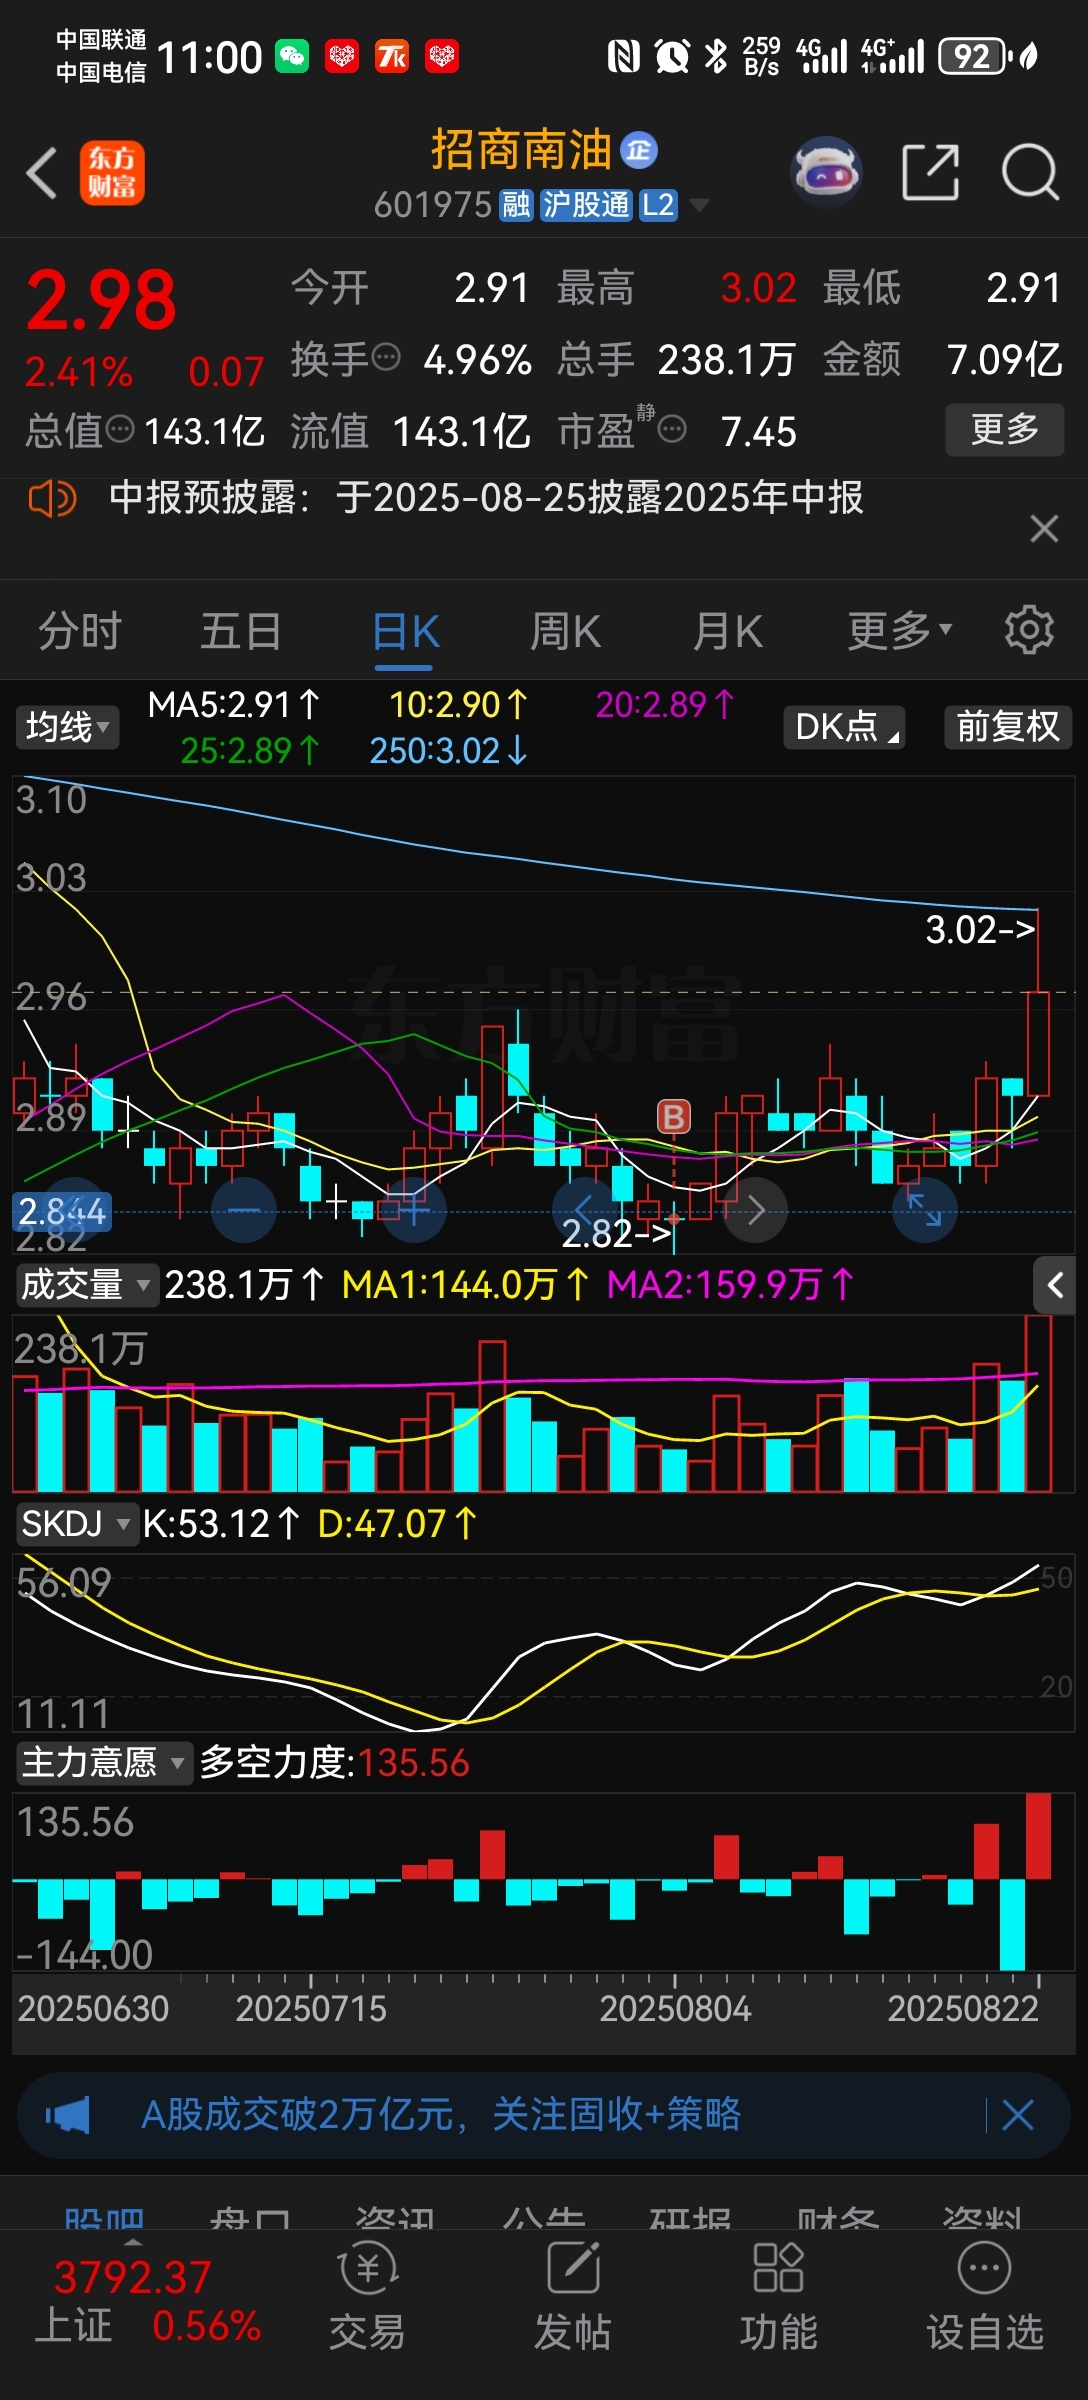Close the 中报预披露 notice
The width and height of the screenshot is (1088, 2400).
[1044, 528]
